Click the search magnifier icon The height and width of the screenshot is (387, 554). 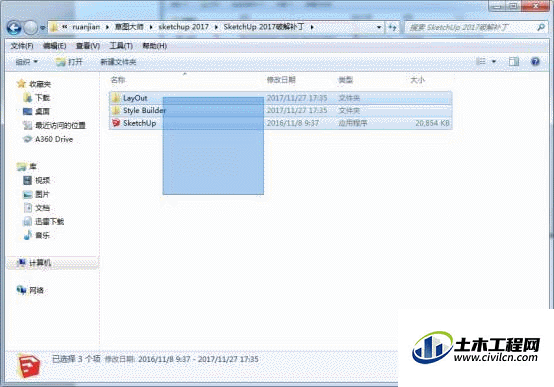(541, 27)
